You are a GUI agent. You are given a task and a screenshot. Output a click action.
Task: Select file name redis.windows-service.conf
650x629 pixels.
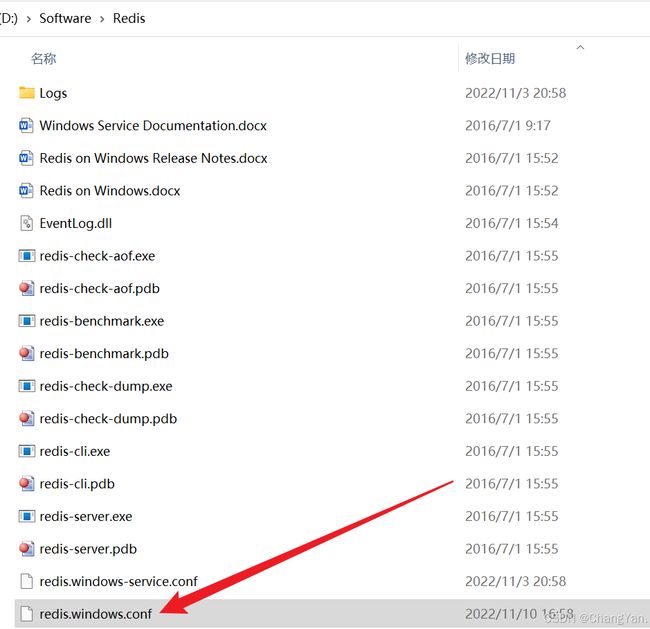(119, 581)
